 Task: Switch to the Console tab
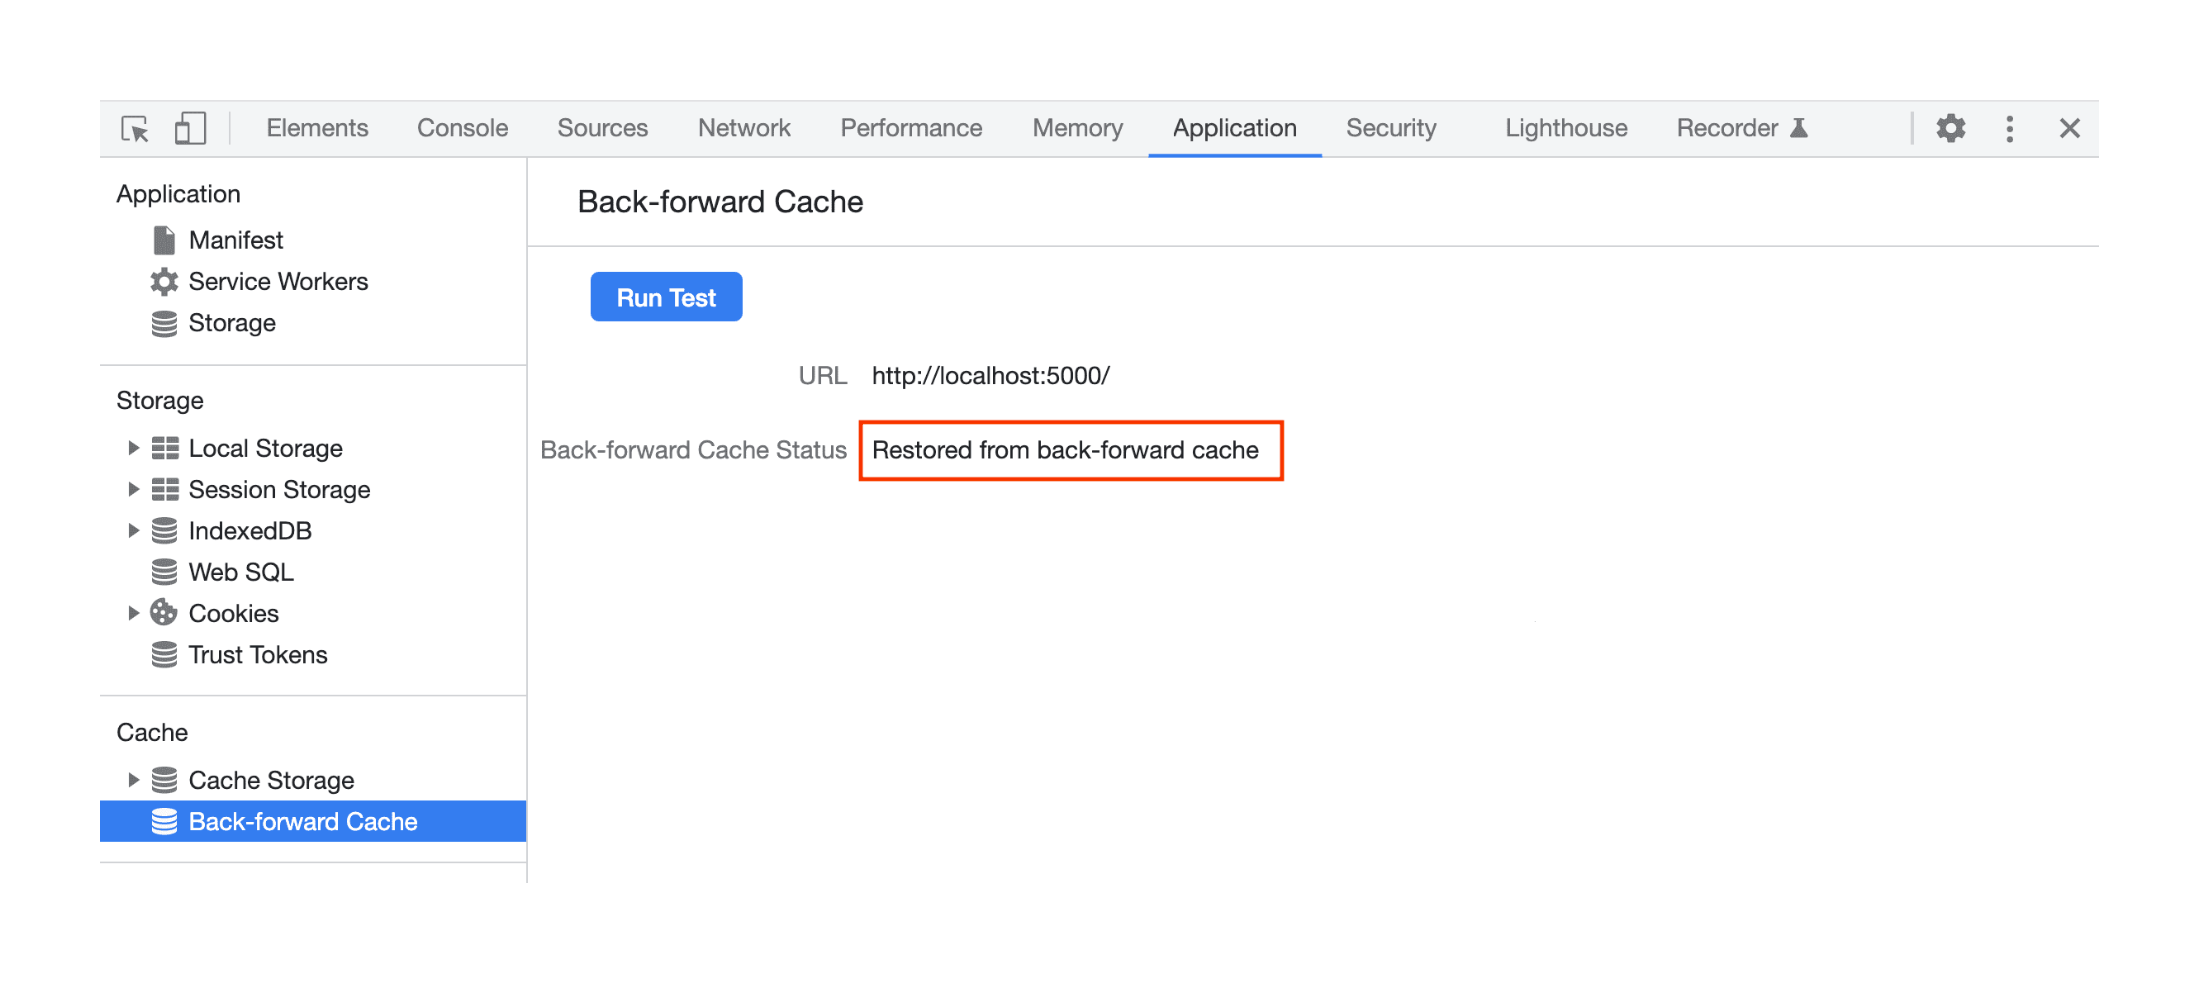tap(461, 128)
